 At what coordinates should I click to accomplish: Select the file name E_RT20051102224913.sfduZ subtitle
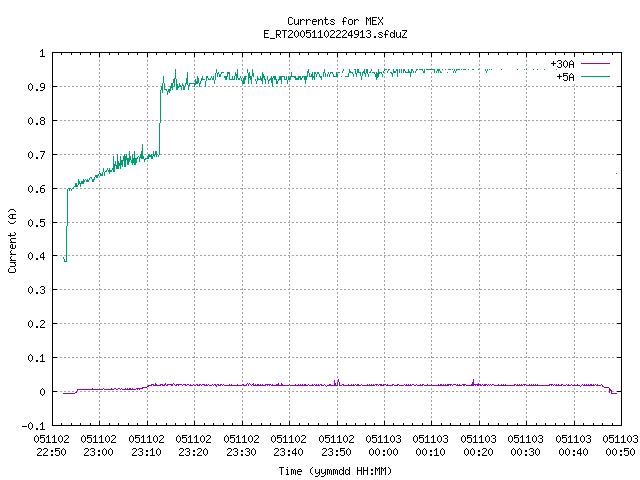pos(335,34)
